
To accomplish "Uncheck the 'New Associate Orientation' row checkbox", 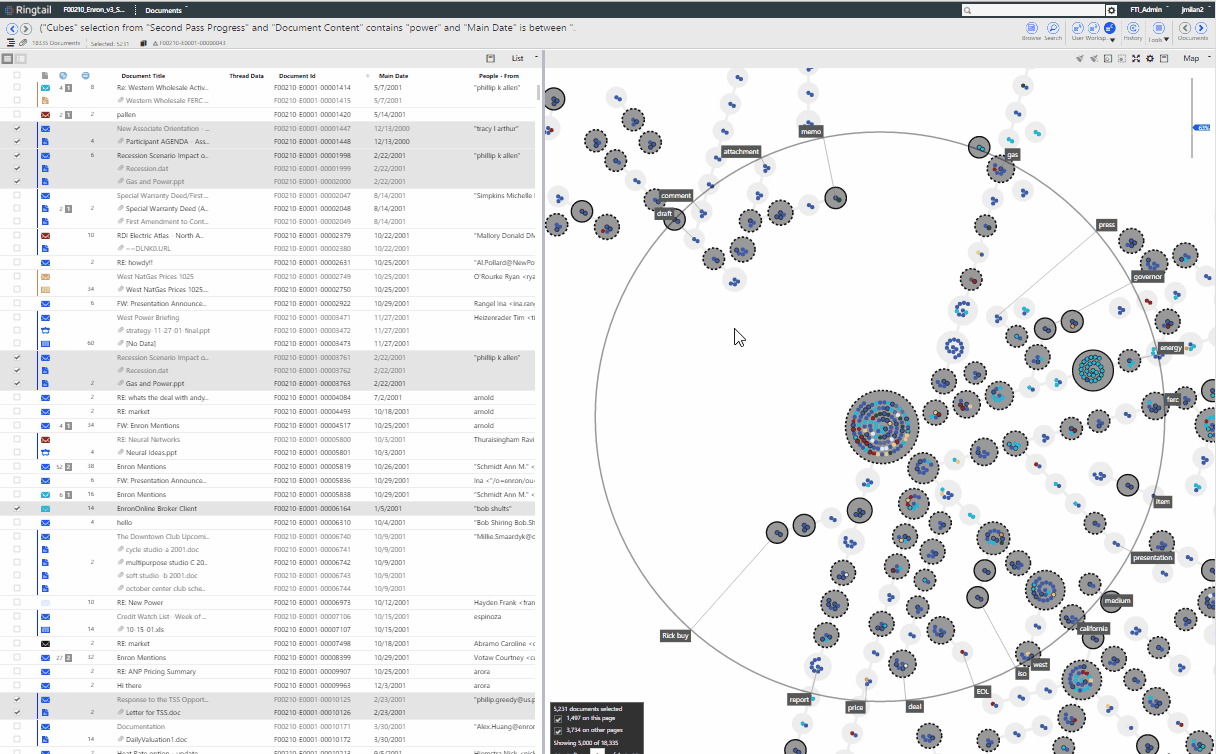I will (x=17, y=129).
